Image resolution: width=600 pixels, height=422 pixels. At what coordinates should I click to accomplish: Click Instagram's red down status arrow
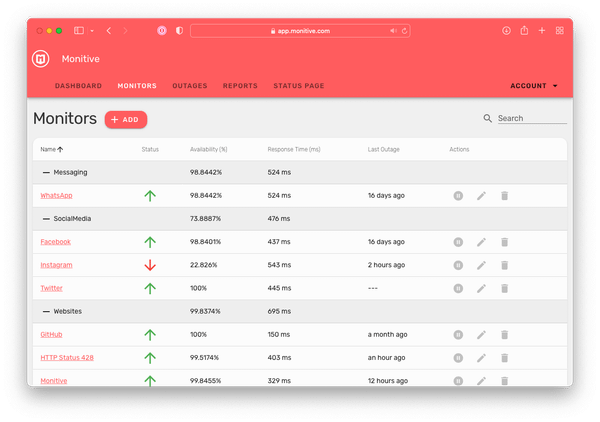(150, 265)
